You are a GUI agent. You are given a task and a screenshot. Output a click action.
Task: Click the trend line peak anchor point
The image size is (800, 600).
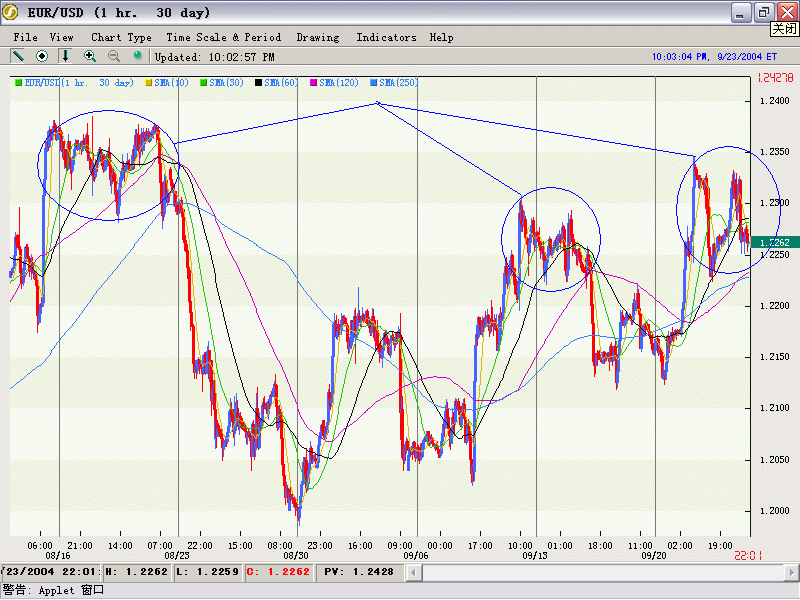pos(378,103)
